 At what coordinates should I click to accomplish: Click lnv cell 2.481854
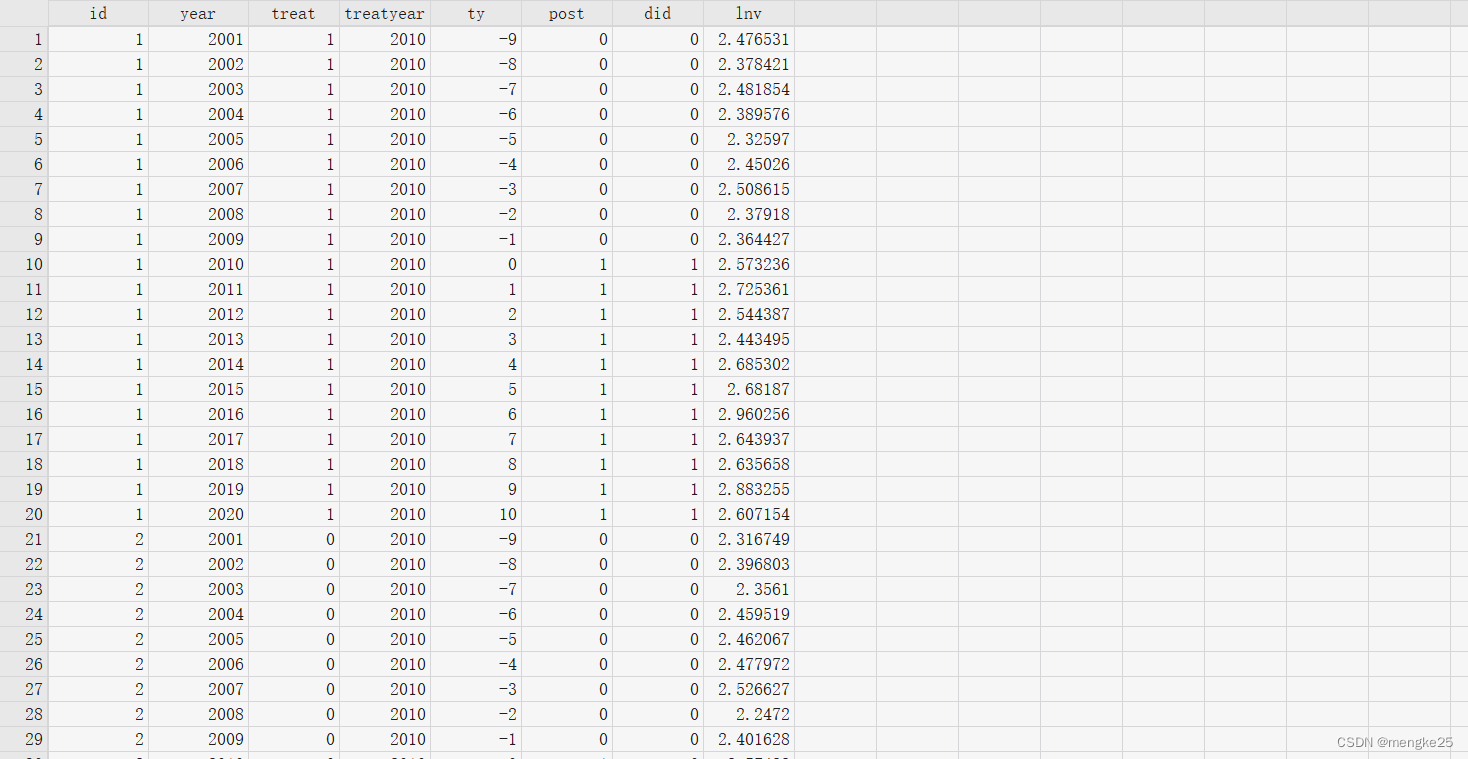pyautogui.click(x=749, y=89)
